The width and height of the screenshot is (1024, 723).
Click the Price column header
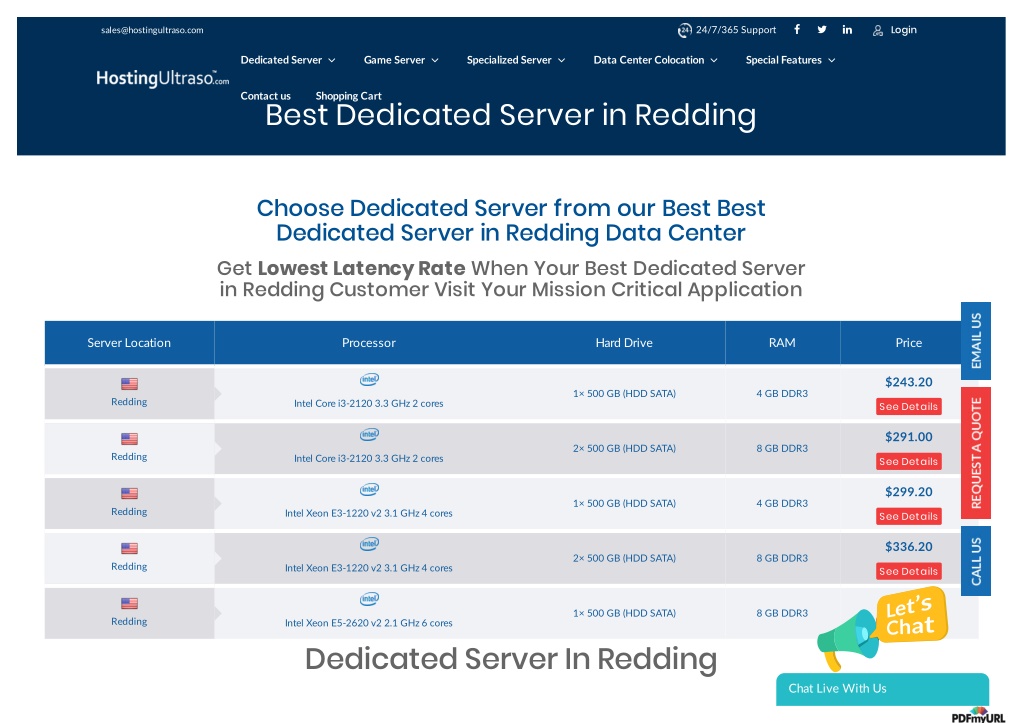click(908, 343)
